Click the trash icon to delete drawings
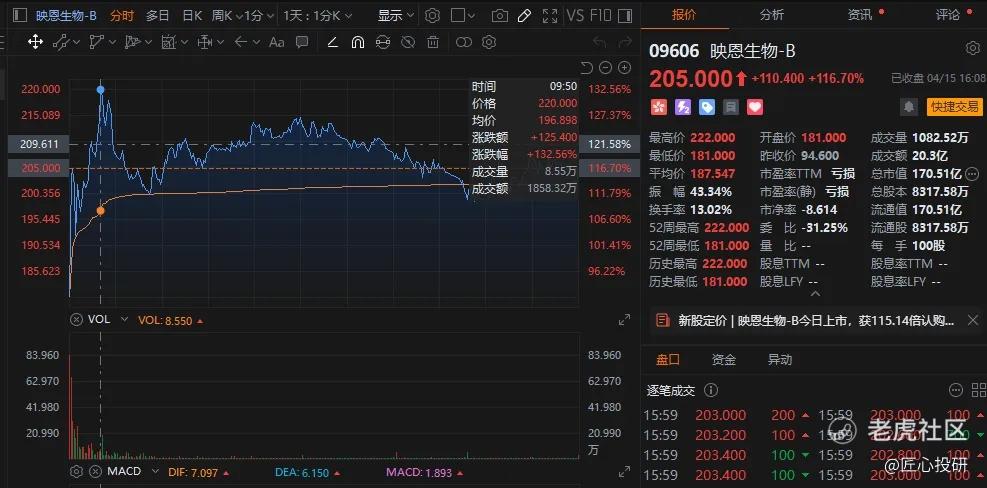Screen dimensions: 987x488 433,42
